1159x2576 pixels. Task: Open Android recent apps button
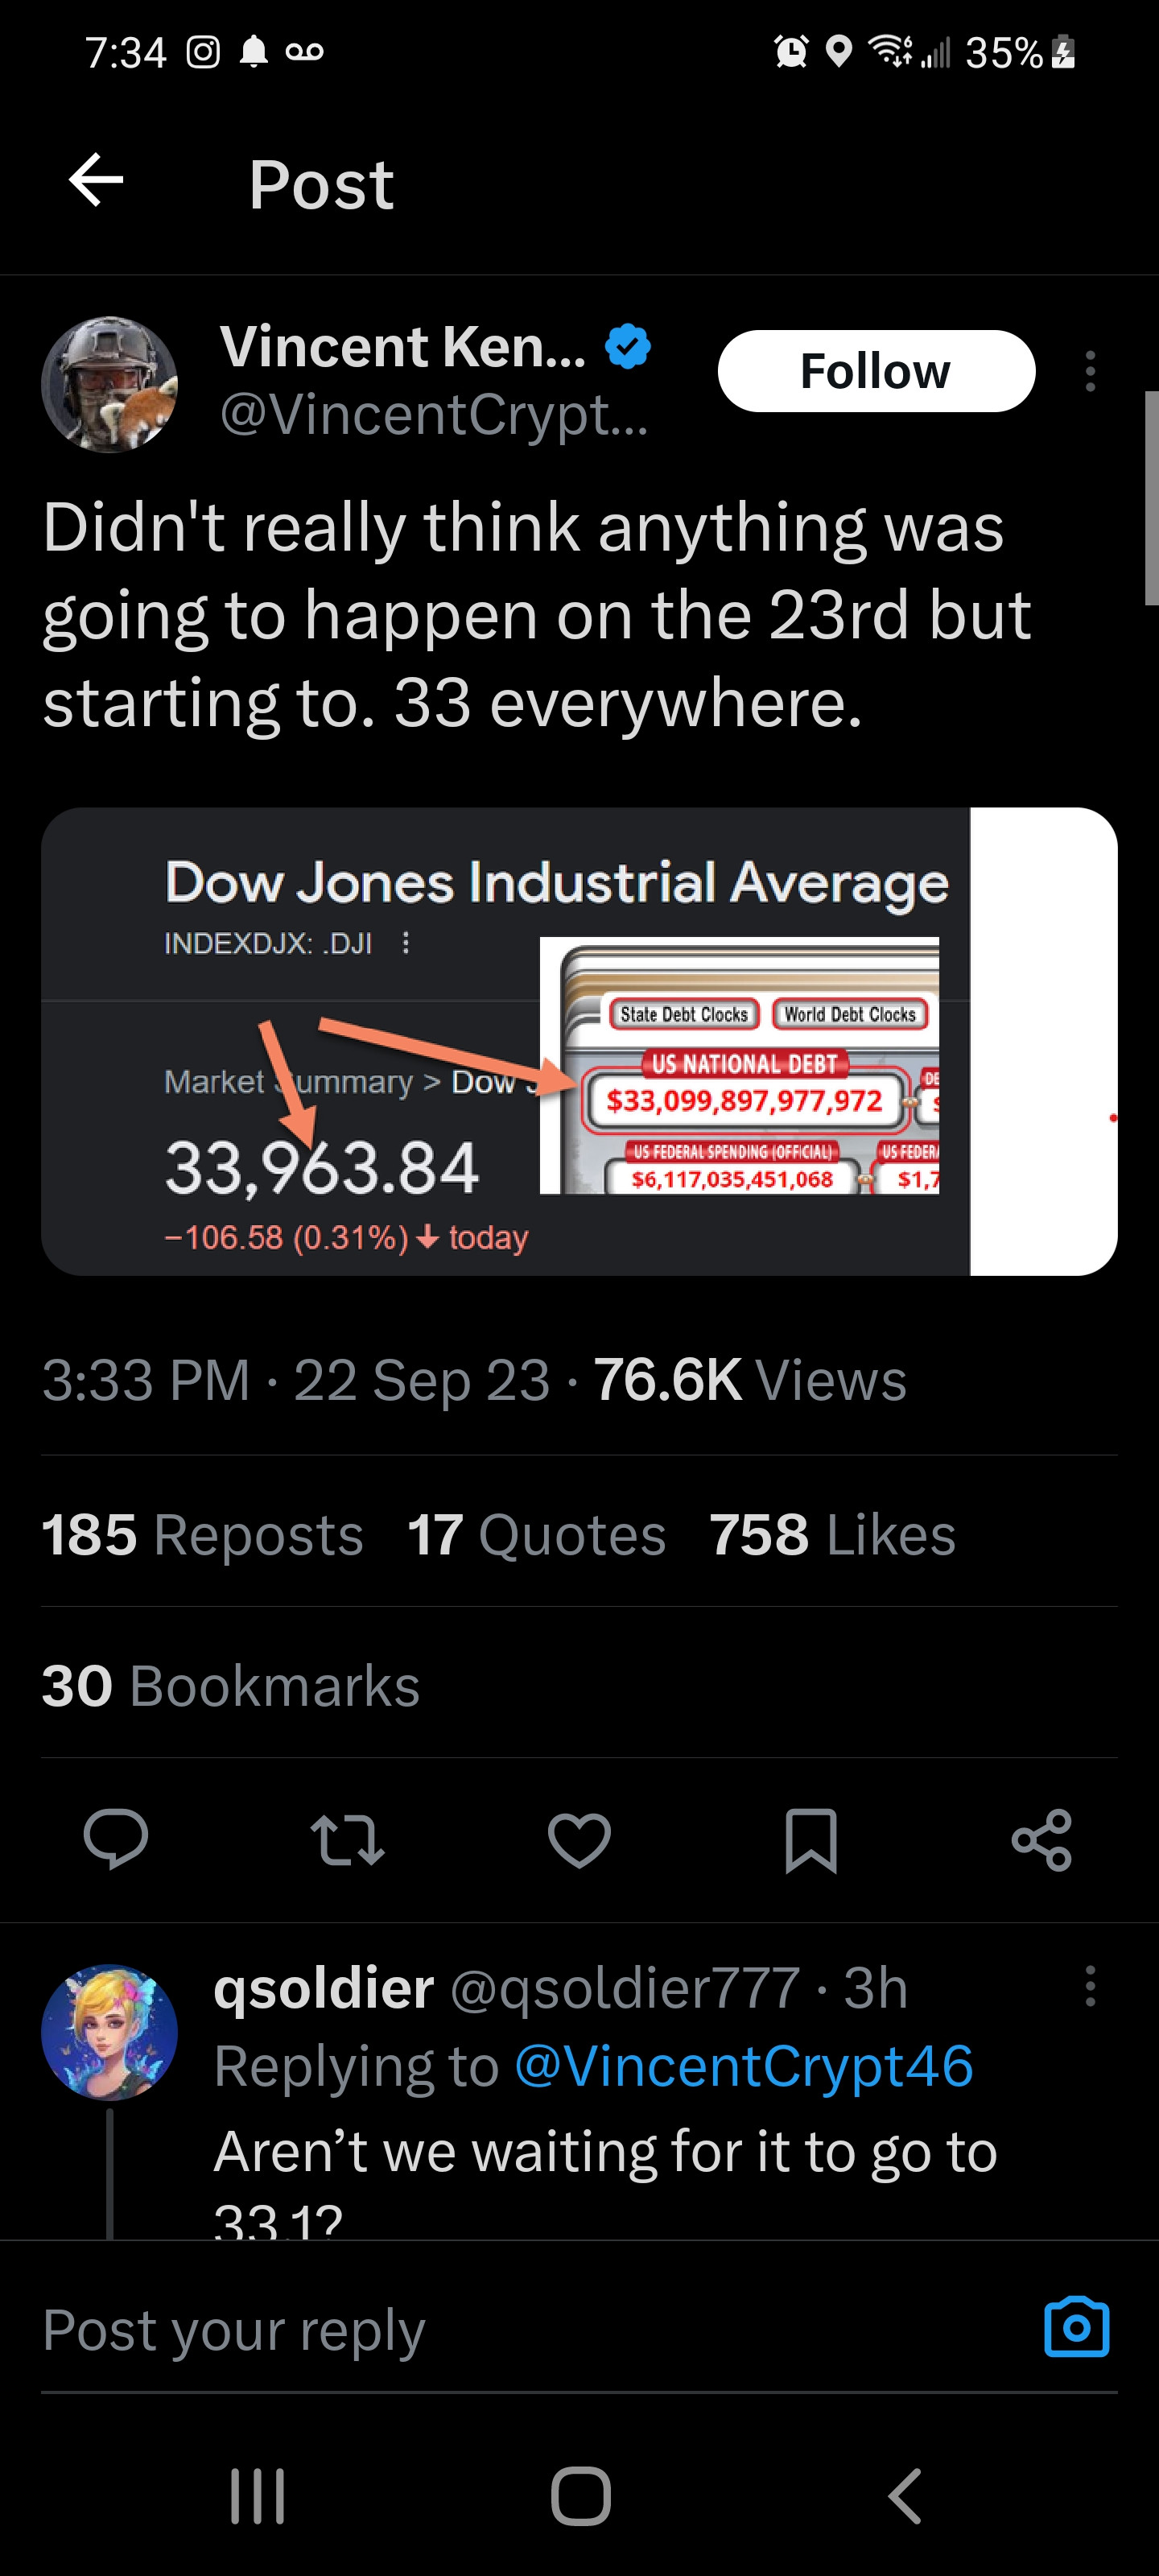point(258,2496)
